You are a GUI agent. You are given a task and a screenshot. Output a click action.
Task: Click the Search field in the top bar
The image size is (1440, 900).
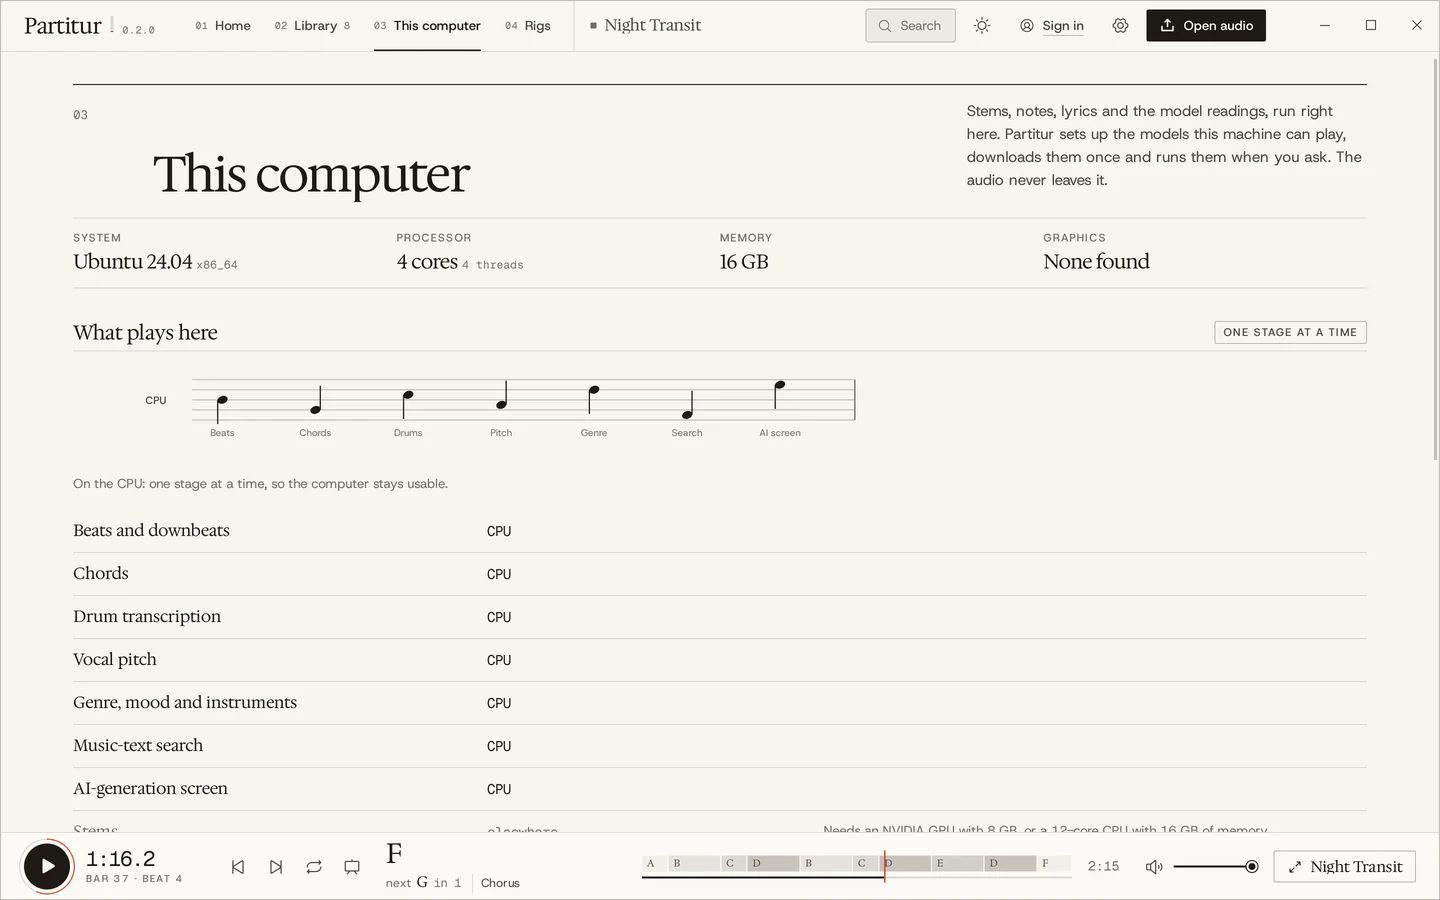point(911,26)
